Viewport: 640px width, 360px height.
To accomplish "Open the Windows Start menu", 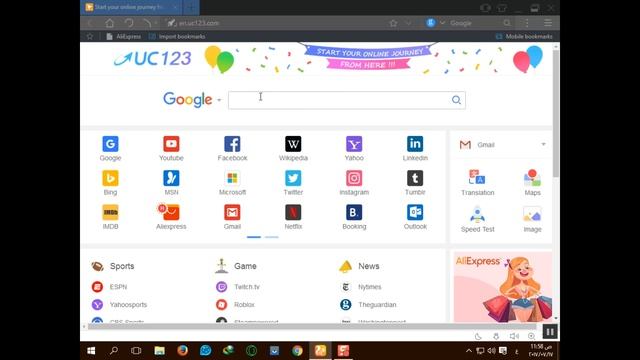I will [x=91, y=351].
